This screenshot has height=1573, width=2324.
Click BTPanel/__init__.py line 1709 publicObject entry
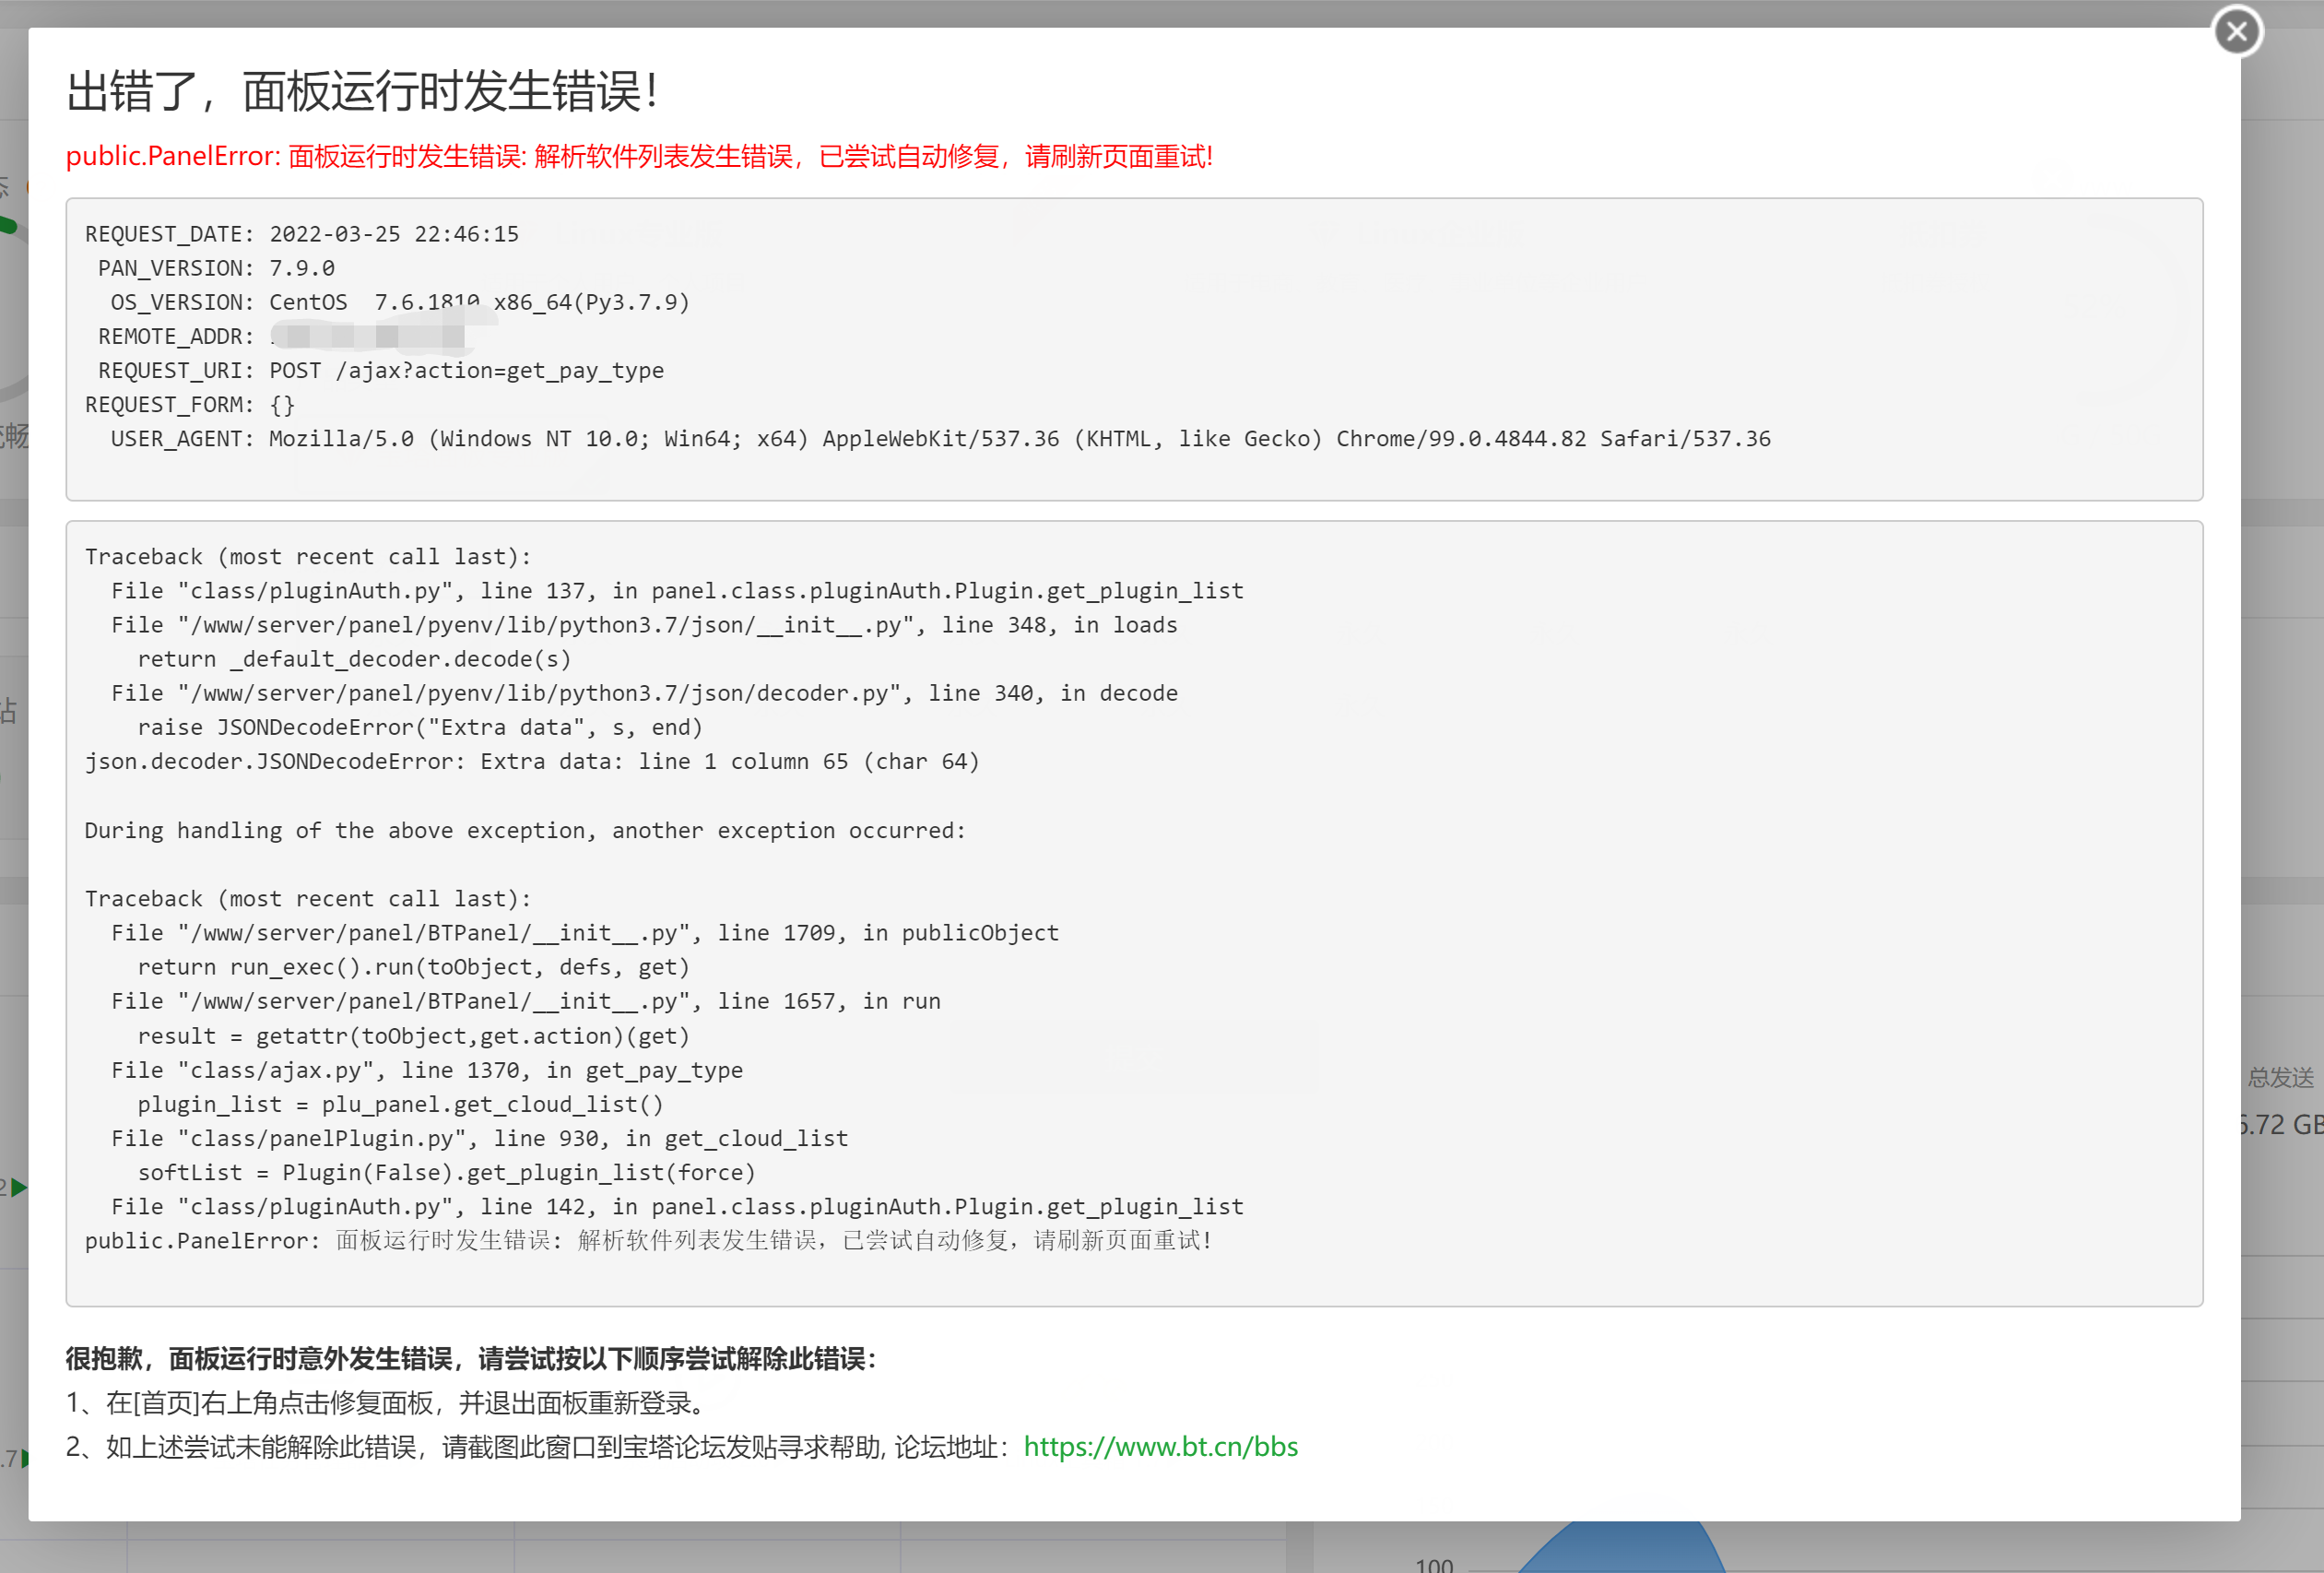[x=585, y=932]
